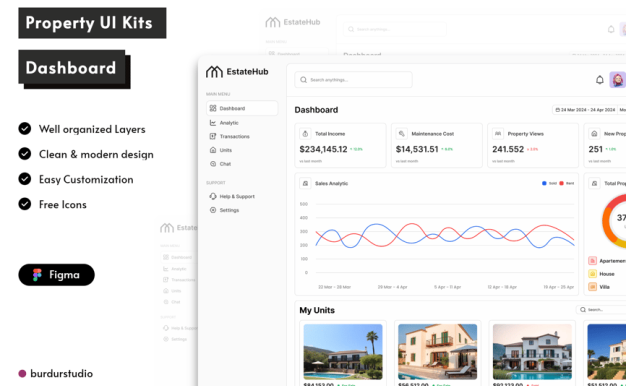Toggle the checkmark beside Well organized Layers
This screenshot has height=386, width=626.
(25, 129)
